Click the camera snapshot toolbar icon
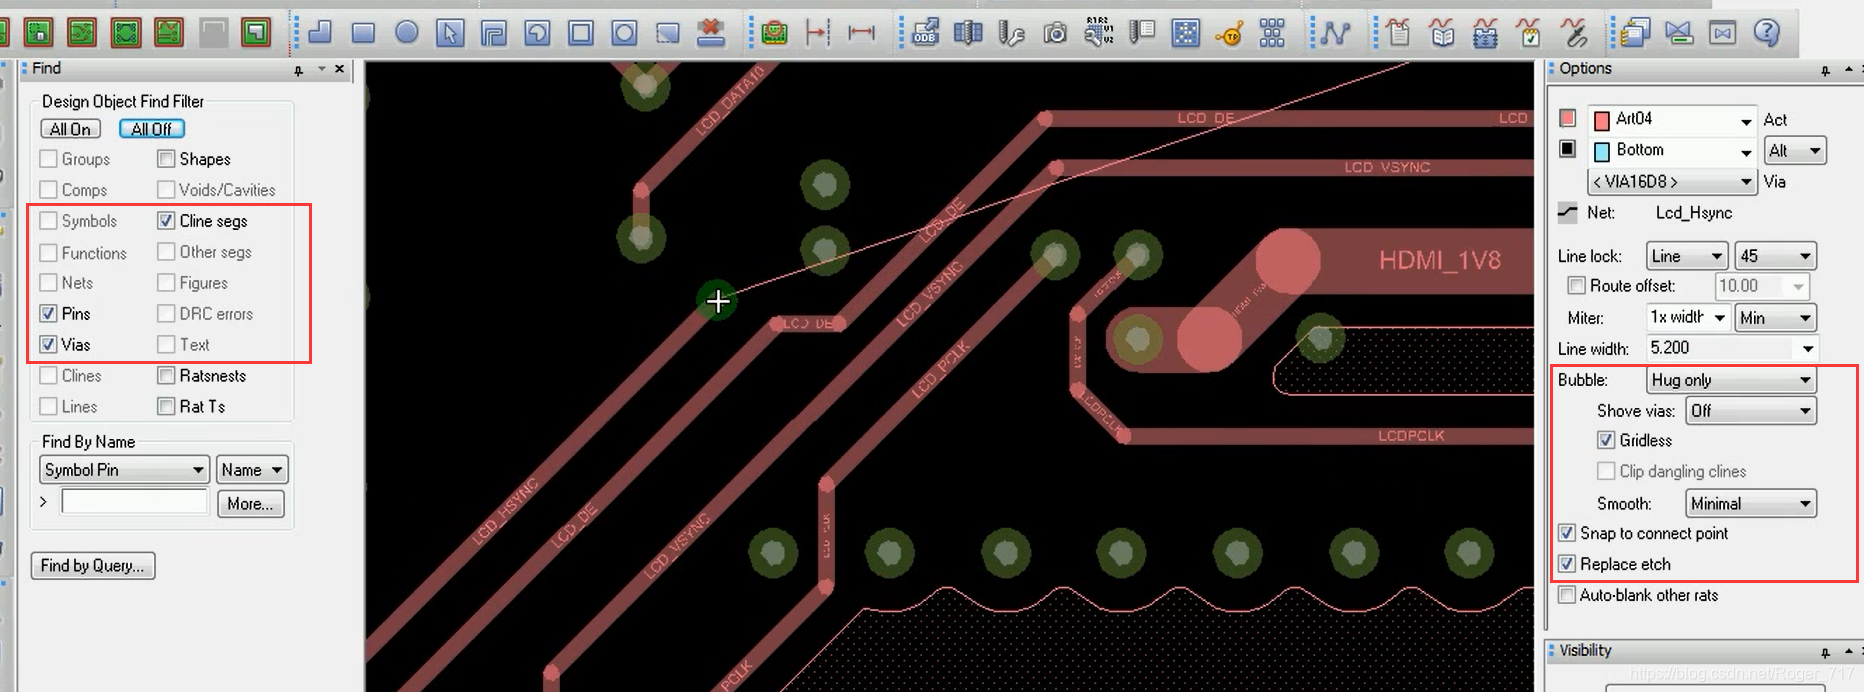This screenshot has height=692, width=1864. [x=1055, y=34]
